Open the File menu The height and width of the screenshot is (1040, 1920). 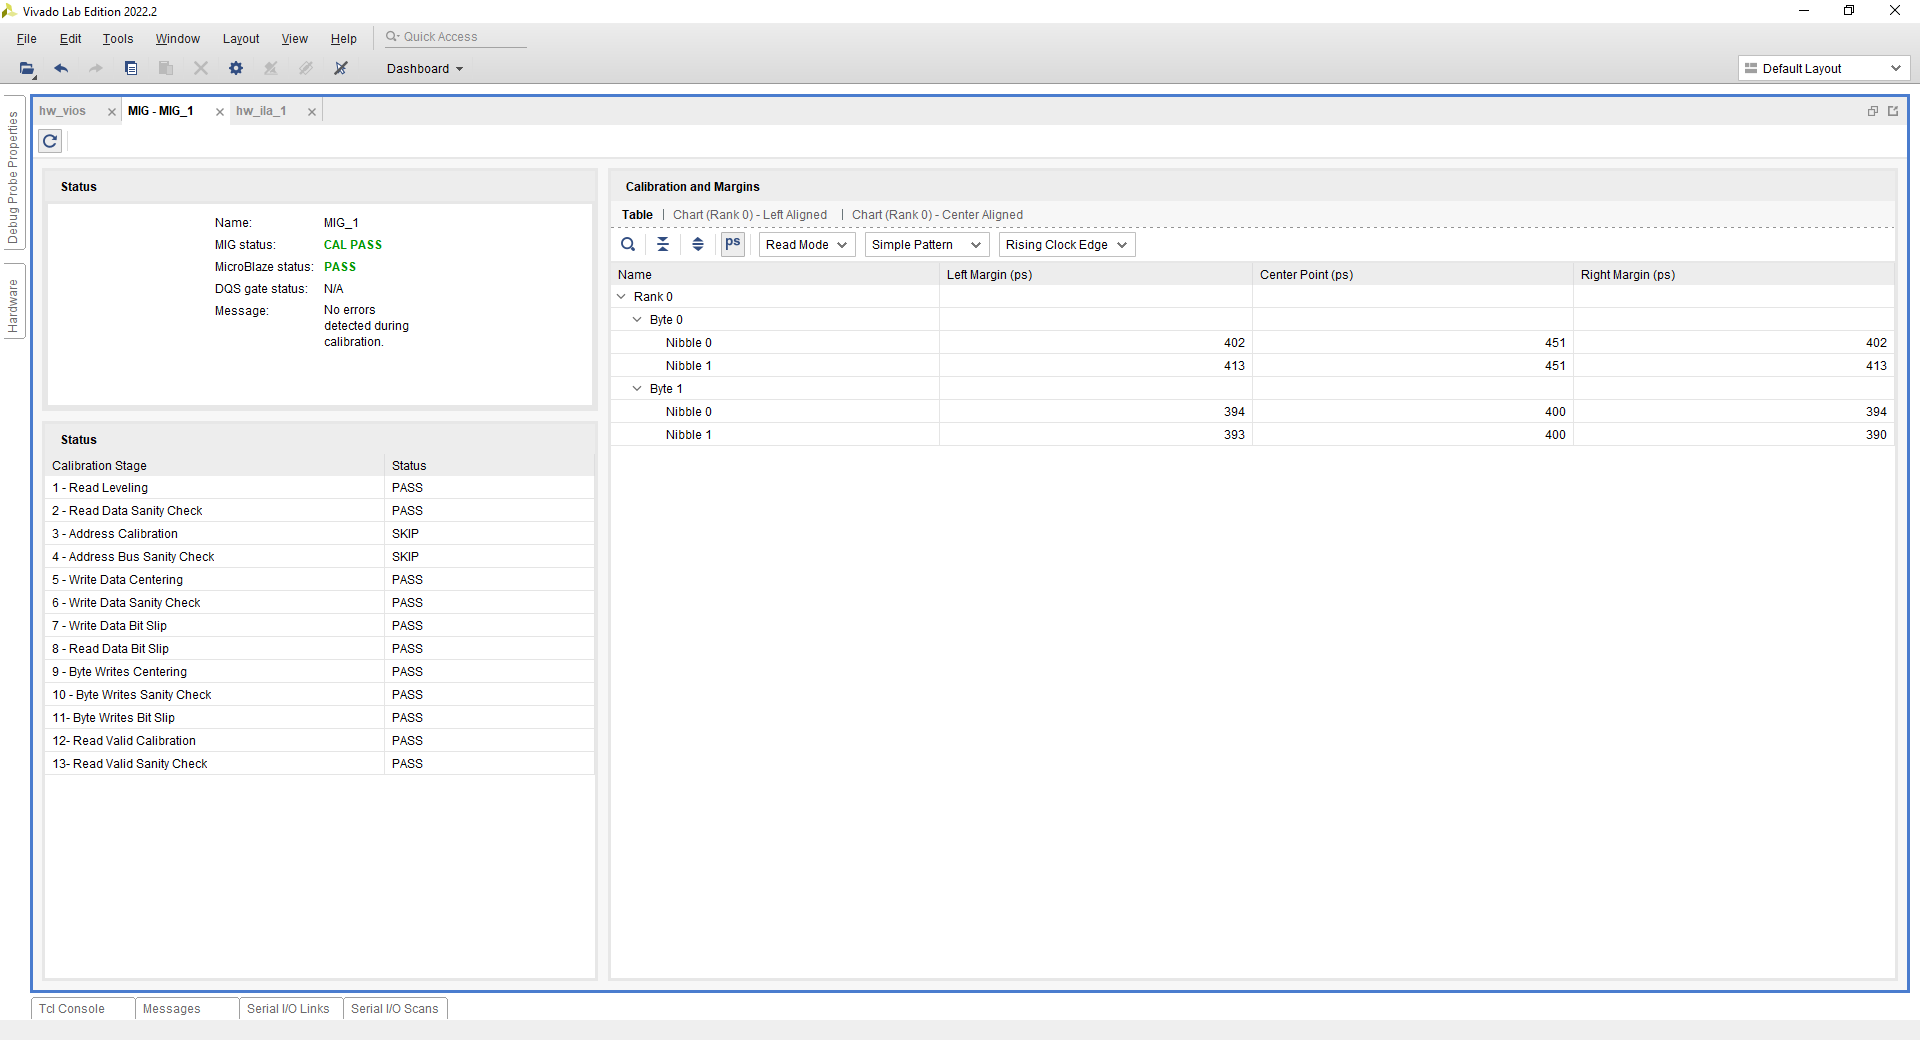[x=27, y=39]
